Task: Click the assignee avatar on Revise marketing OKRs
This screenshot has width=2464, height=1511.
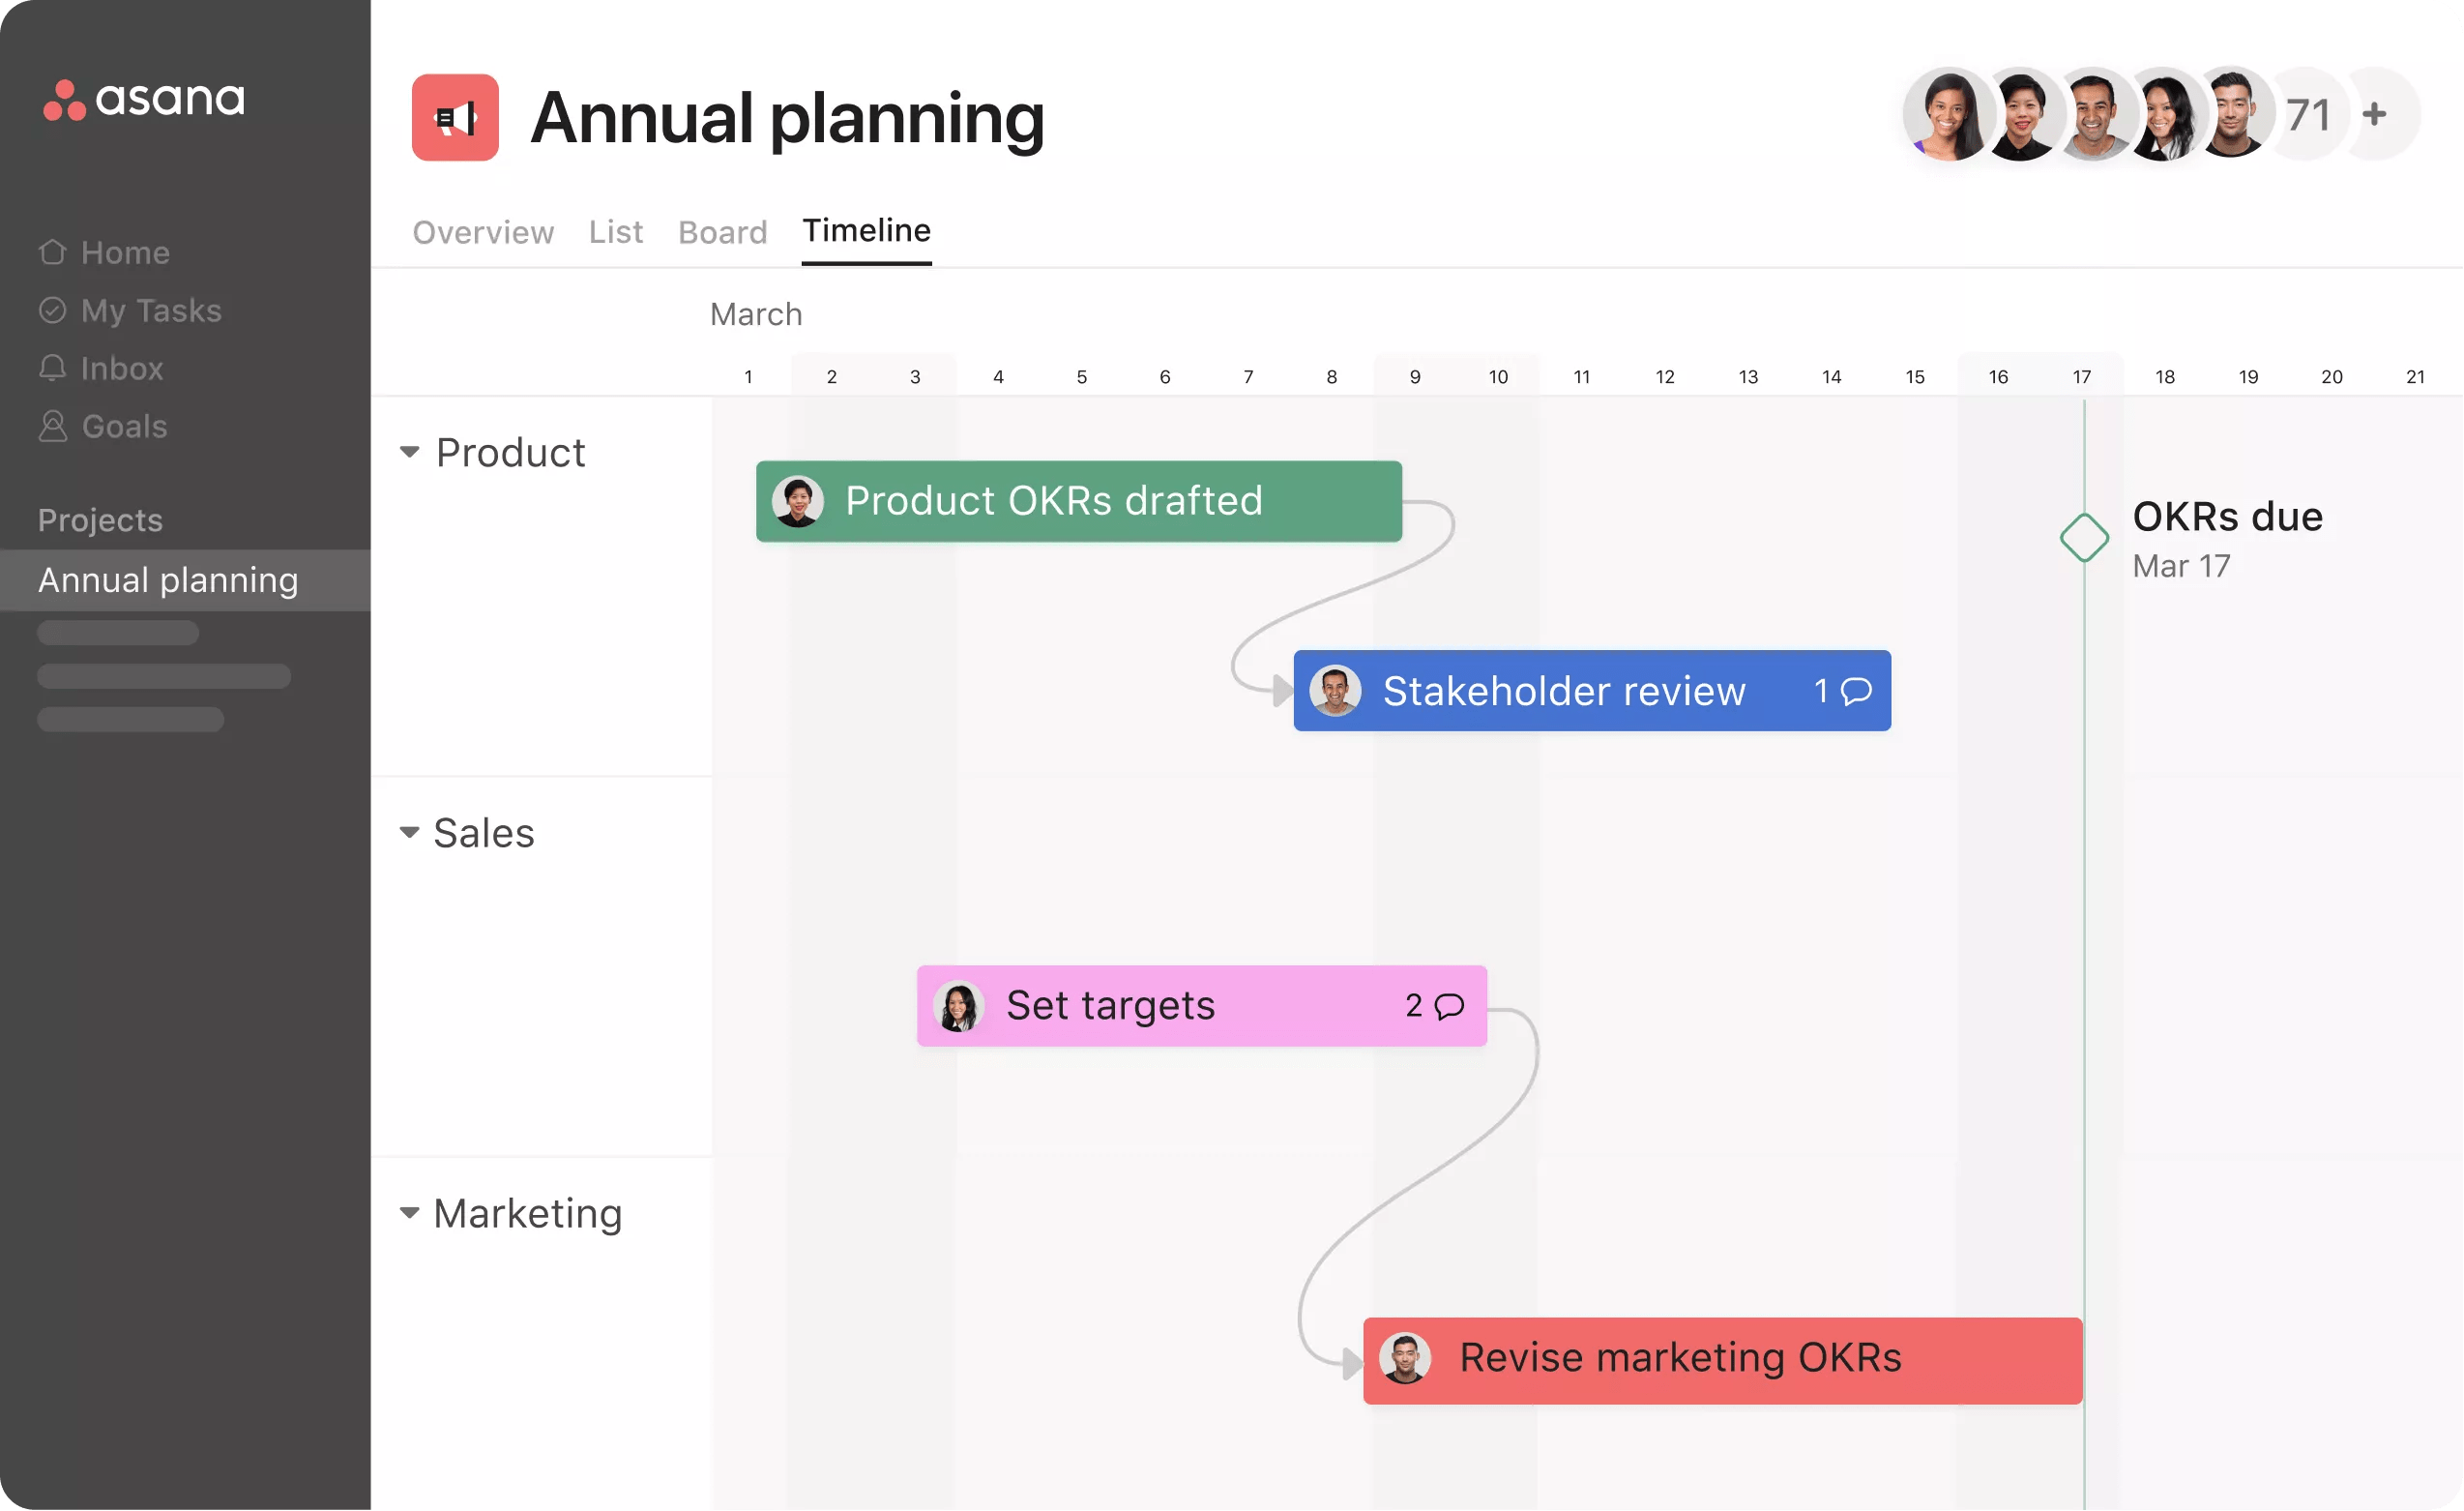Action: tap(1407, 1359)
